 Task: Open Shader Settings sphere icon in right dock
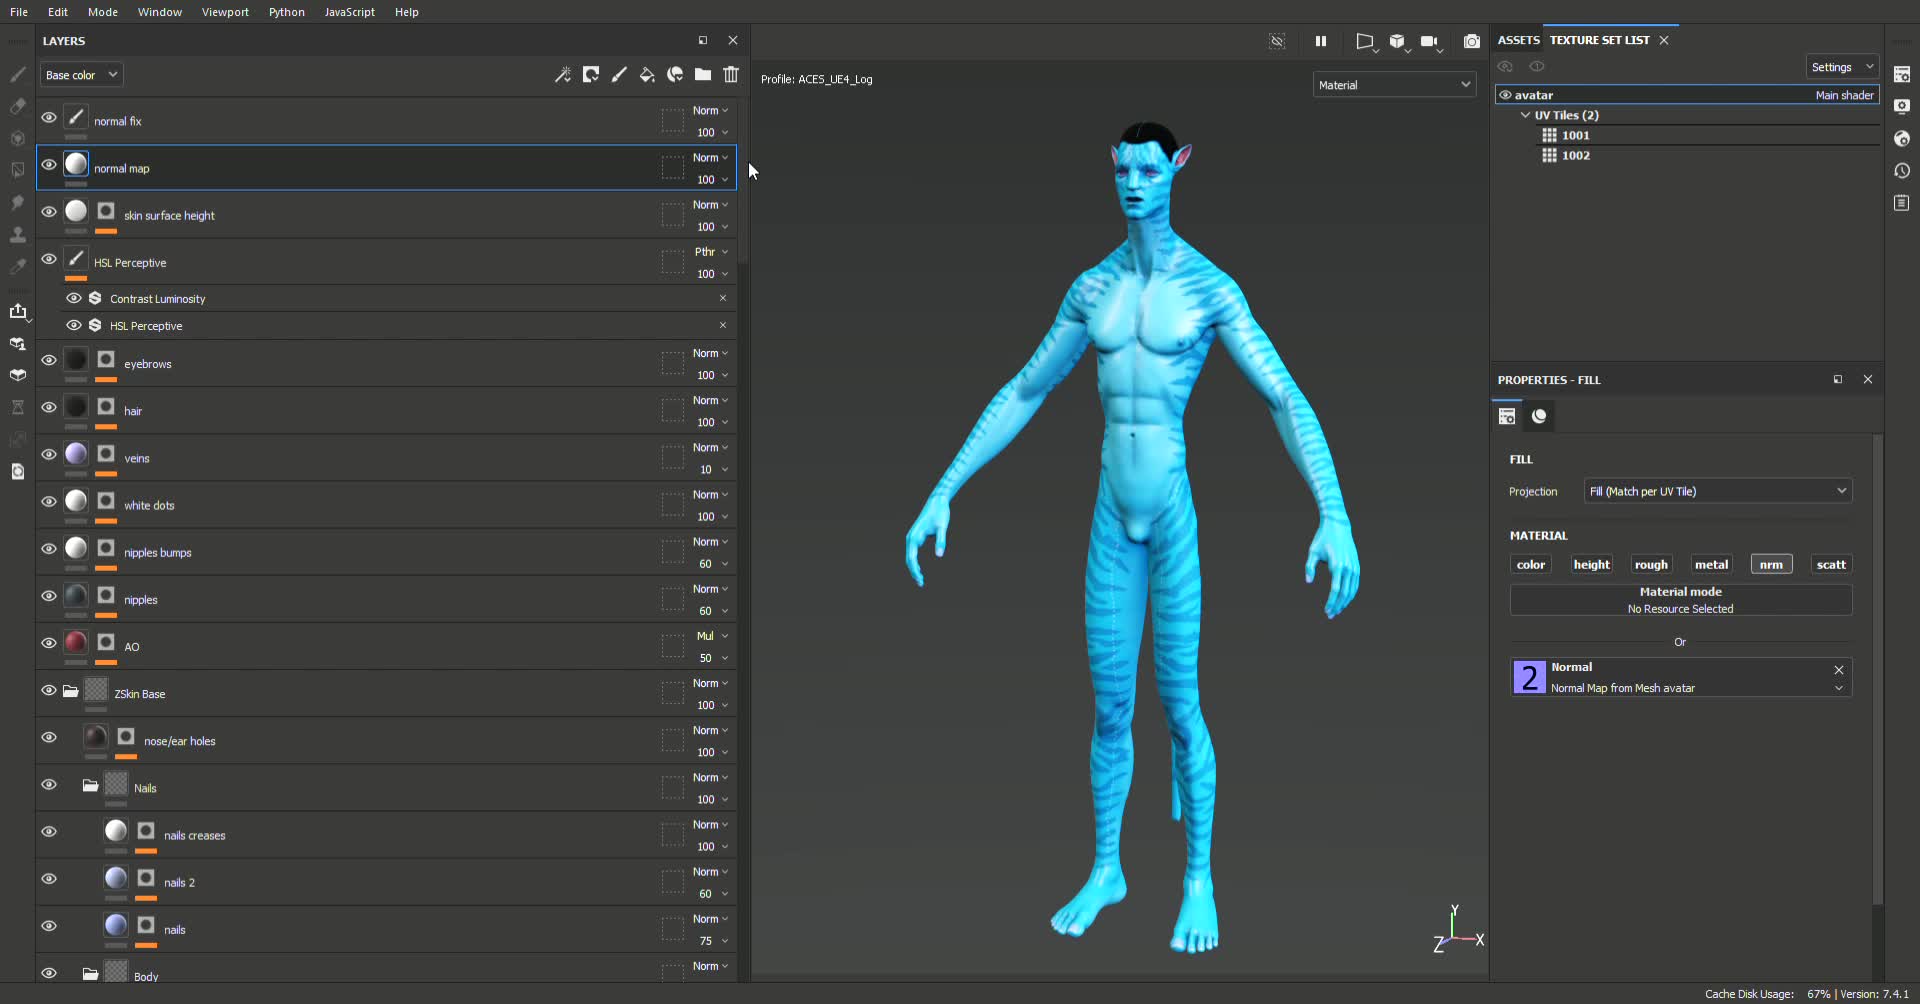coord(1902,138)
